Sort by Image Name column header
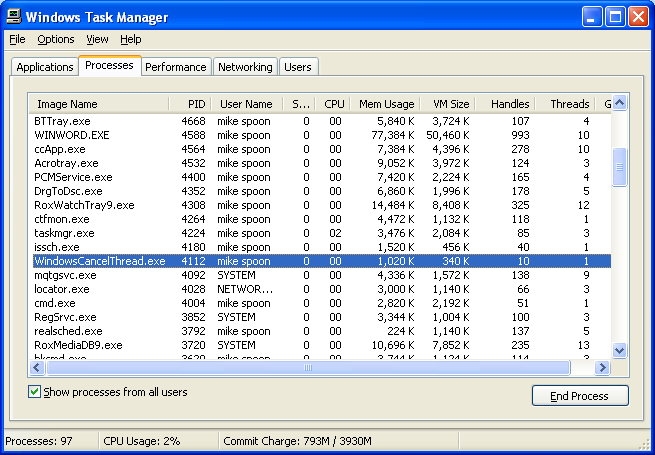 point(99,104)
